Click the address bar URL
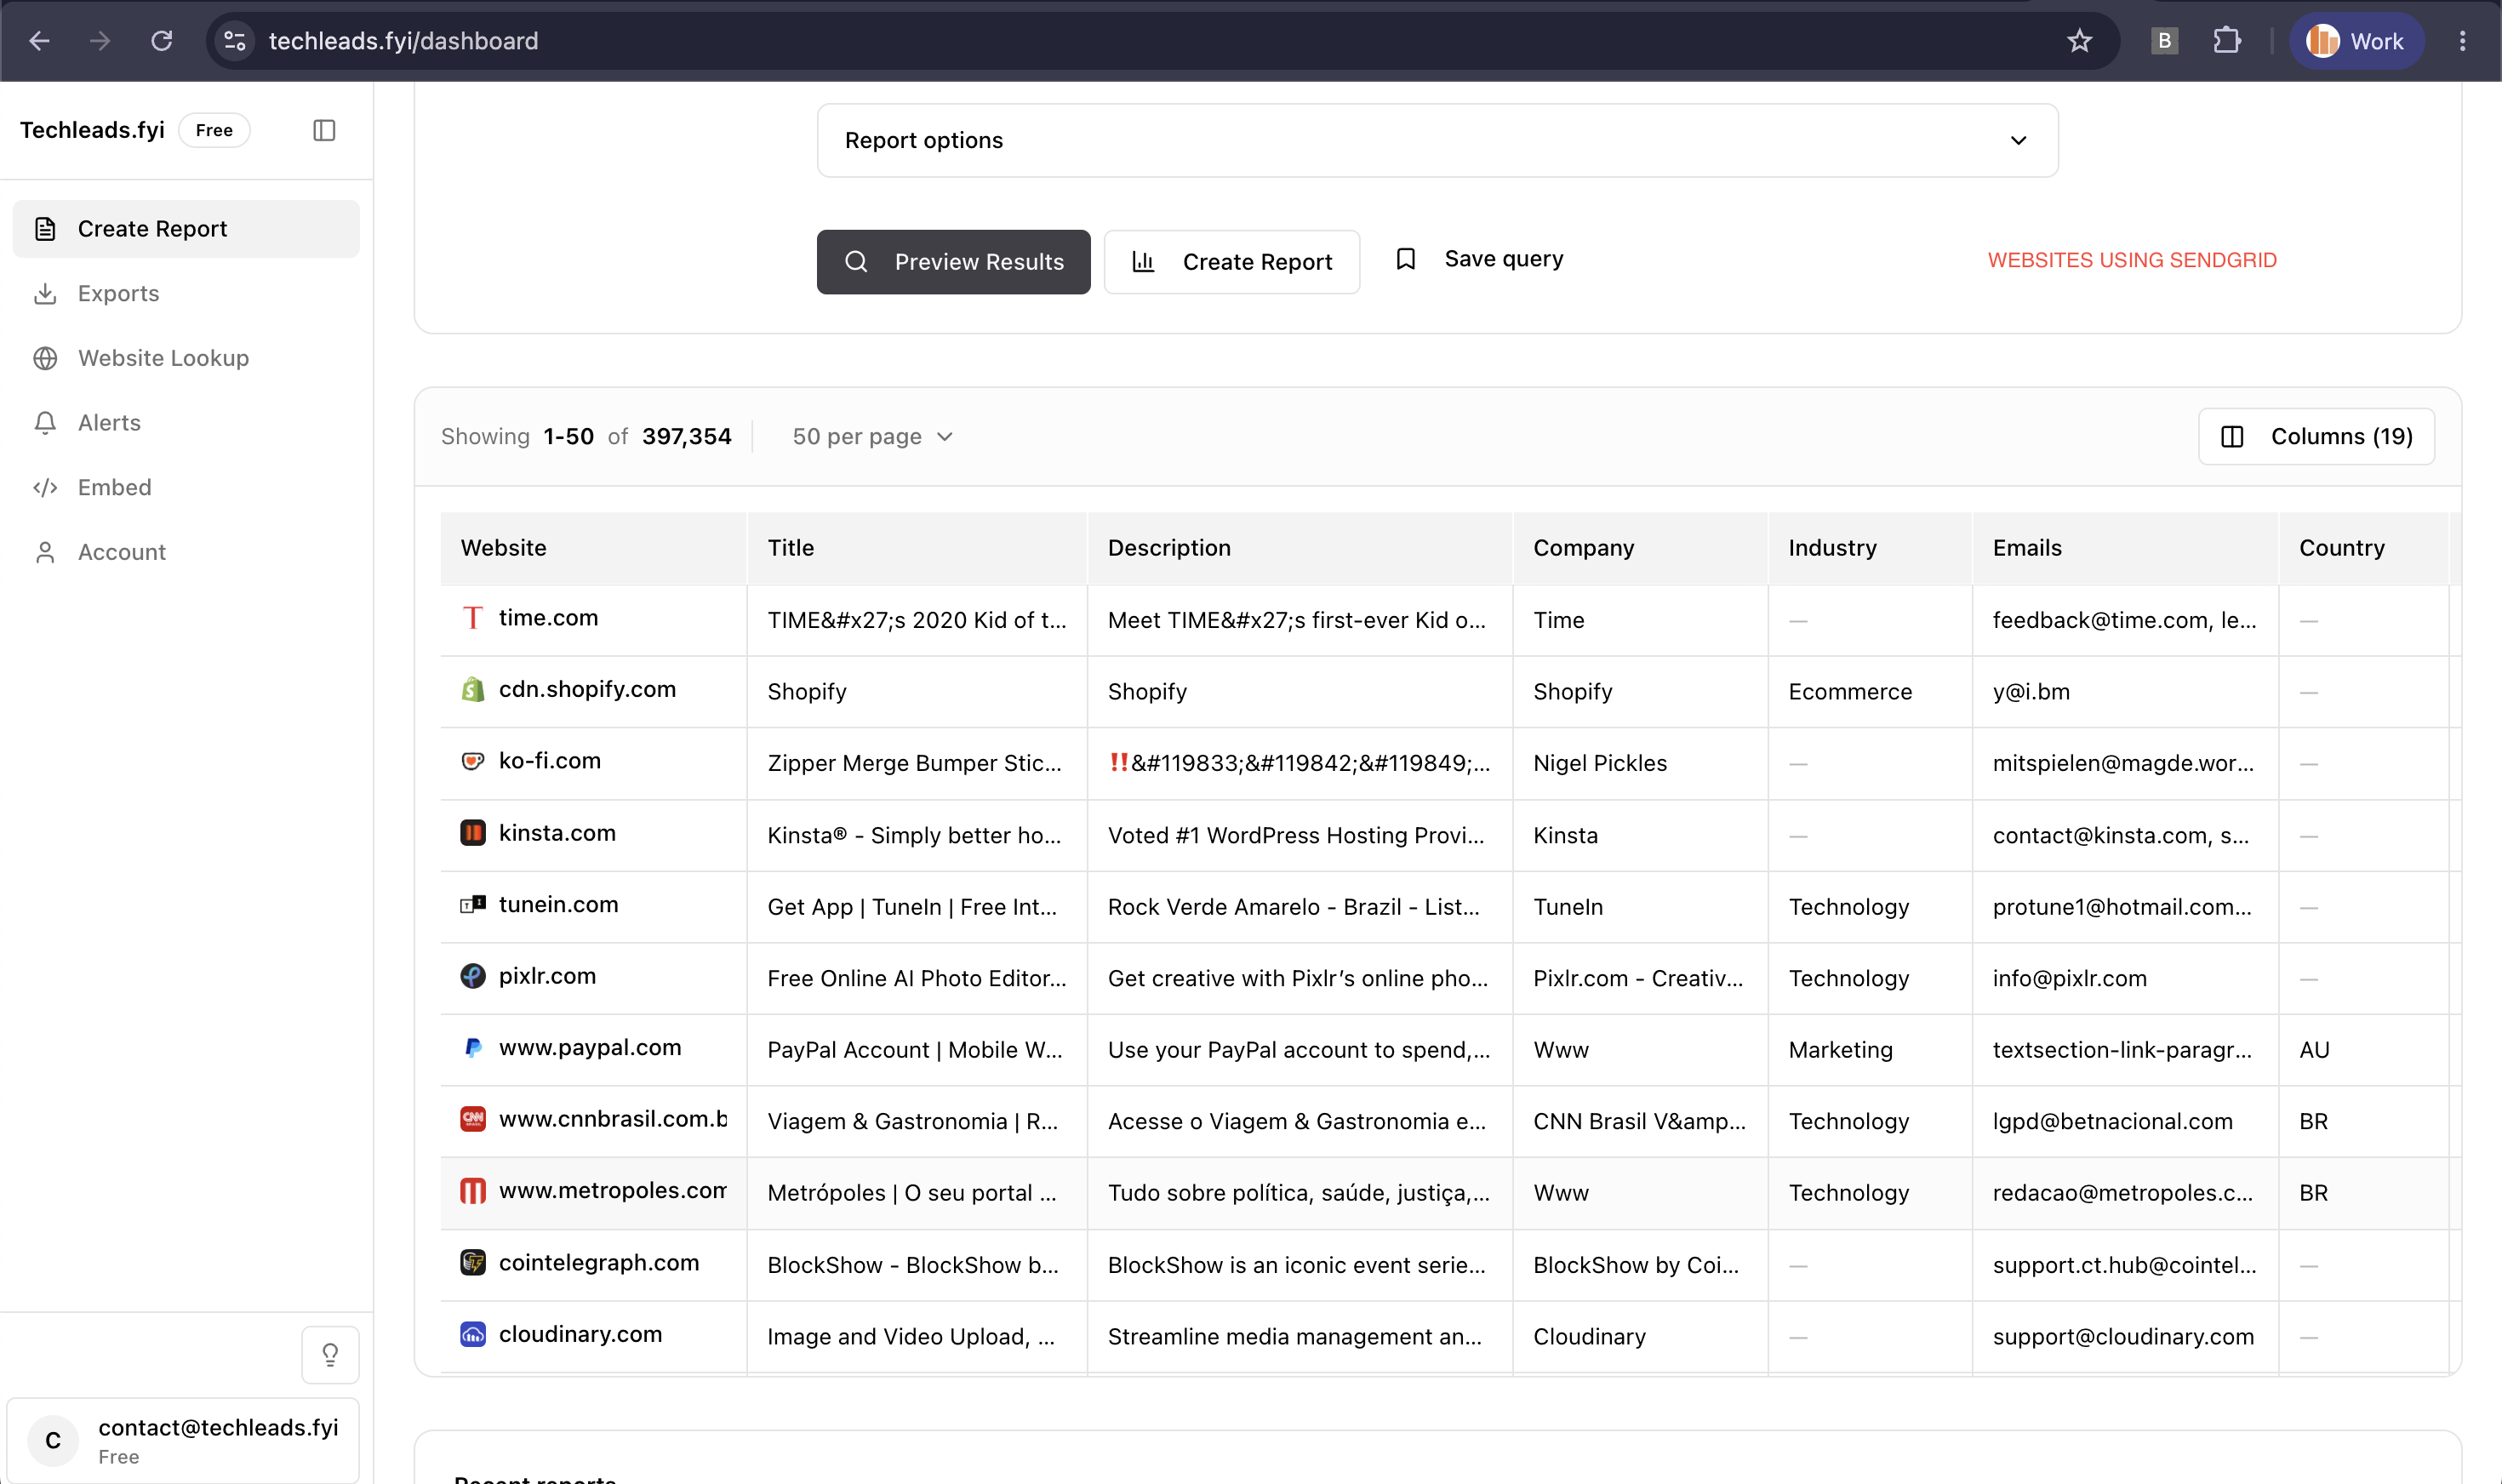The width and height of the screenshot is (2502, 1484). [x=403, y=41]
